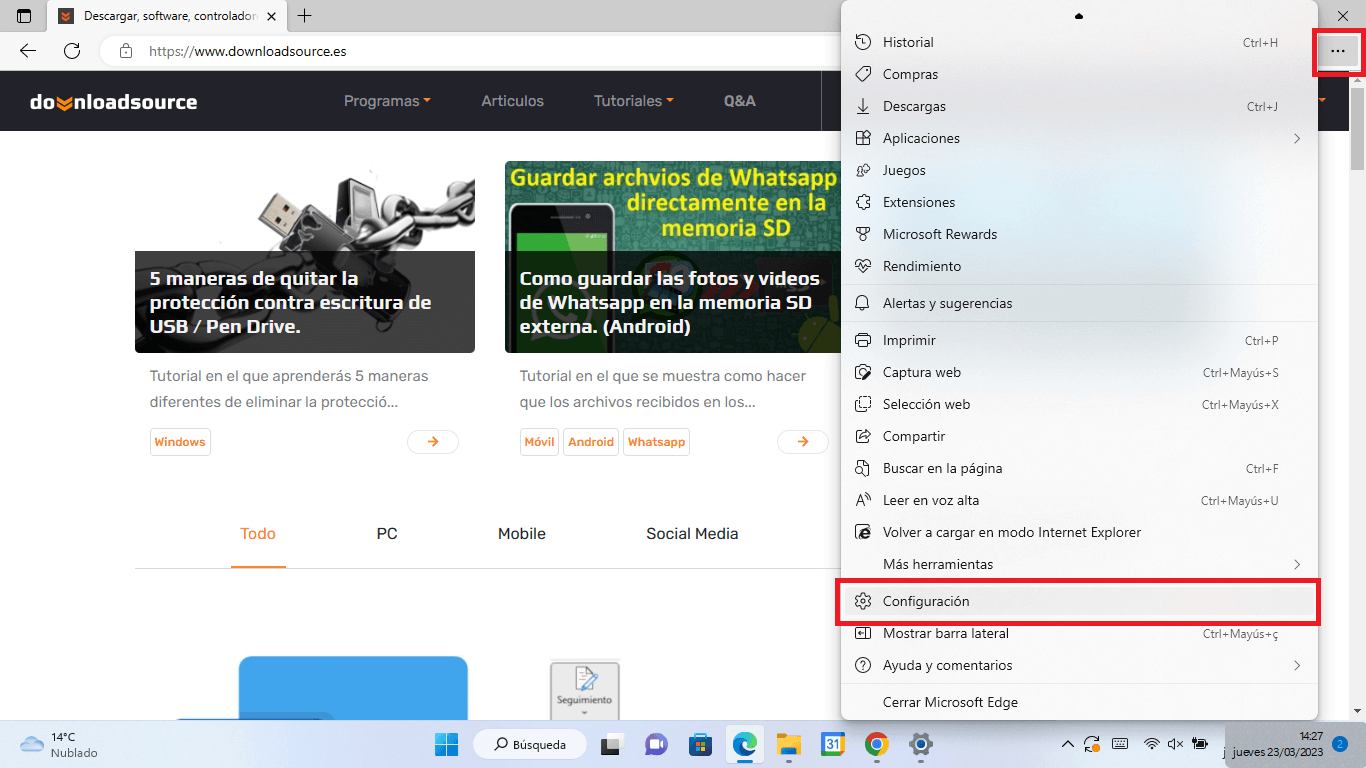
Task: Open Settings gear on taskbar
Action: click(921, 744)
